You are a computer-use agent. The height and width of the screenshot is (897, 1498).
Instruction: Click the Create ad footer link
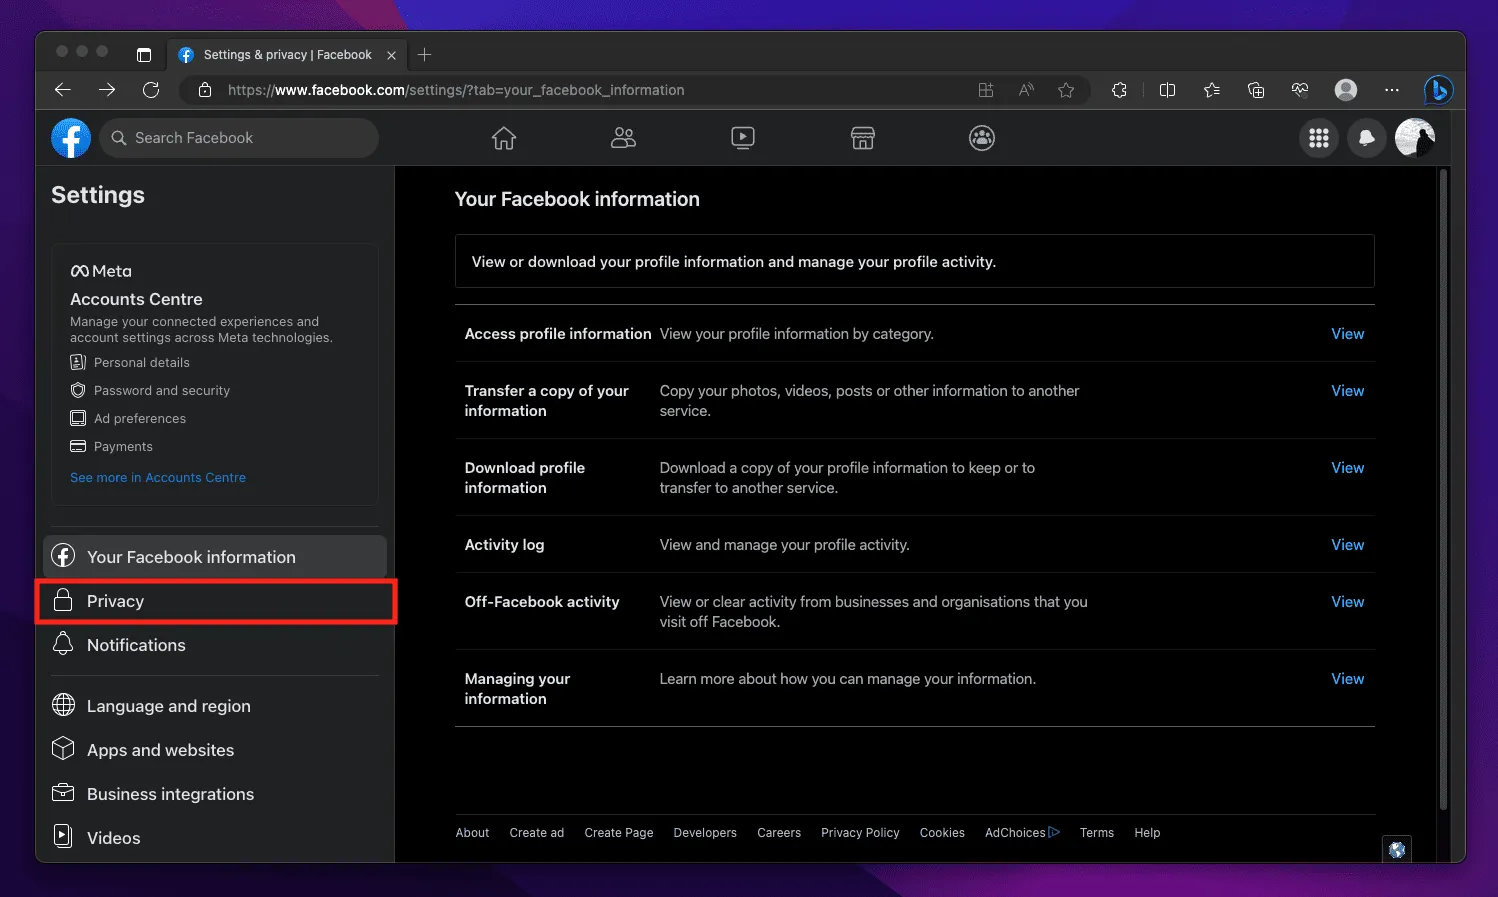(536, 833)
